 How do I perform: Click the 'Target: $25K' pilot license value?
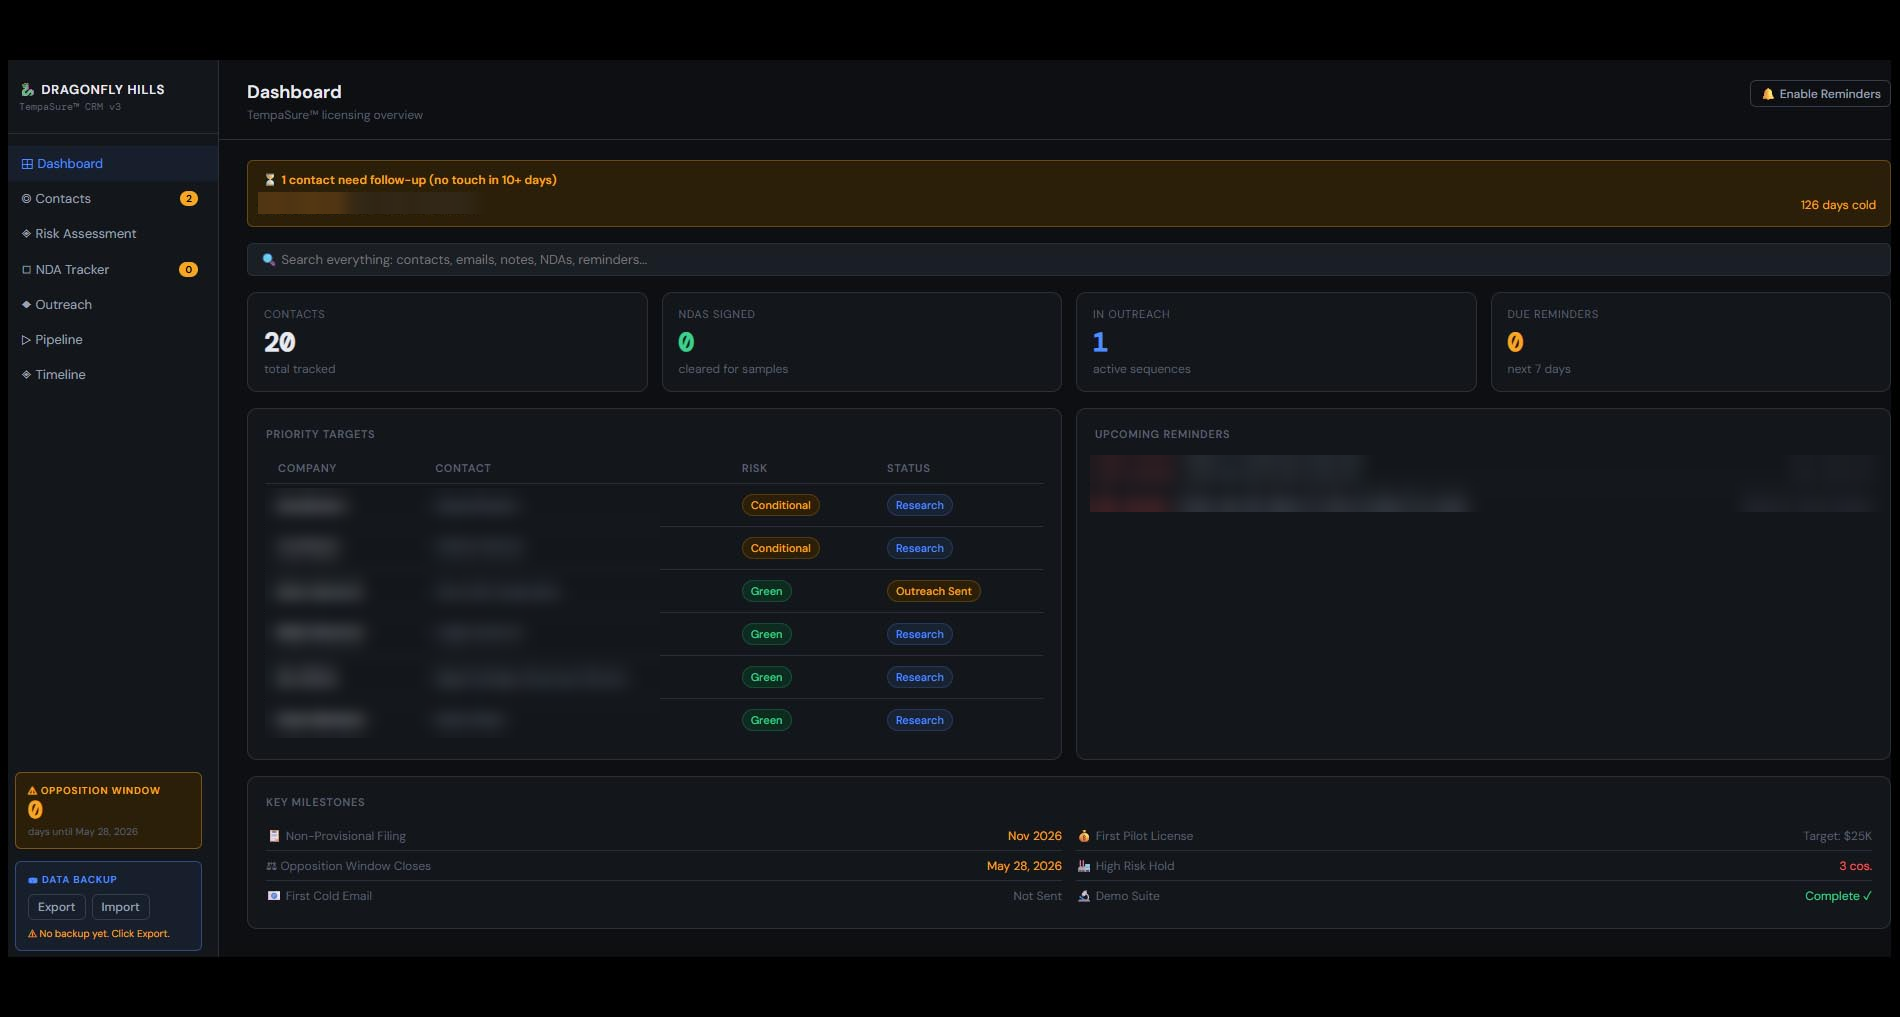1837,836
